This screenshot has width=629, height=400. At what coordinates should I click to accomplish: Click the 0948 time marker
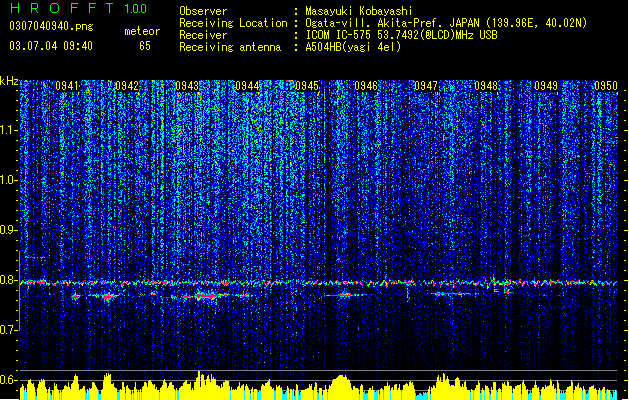tap(486, 86)
